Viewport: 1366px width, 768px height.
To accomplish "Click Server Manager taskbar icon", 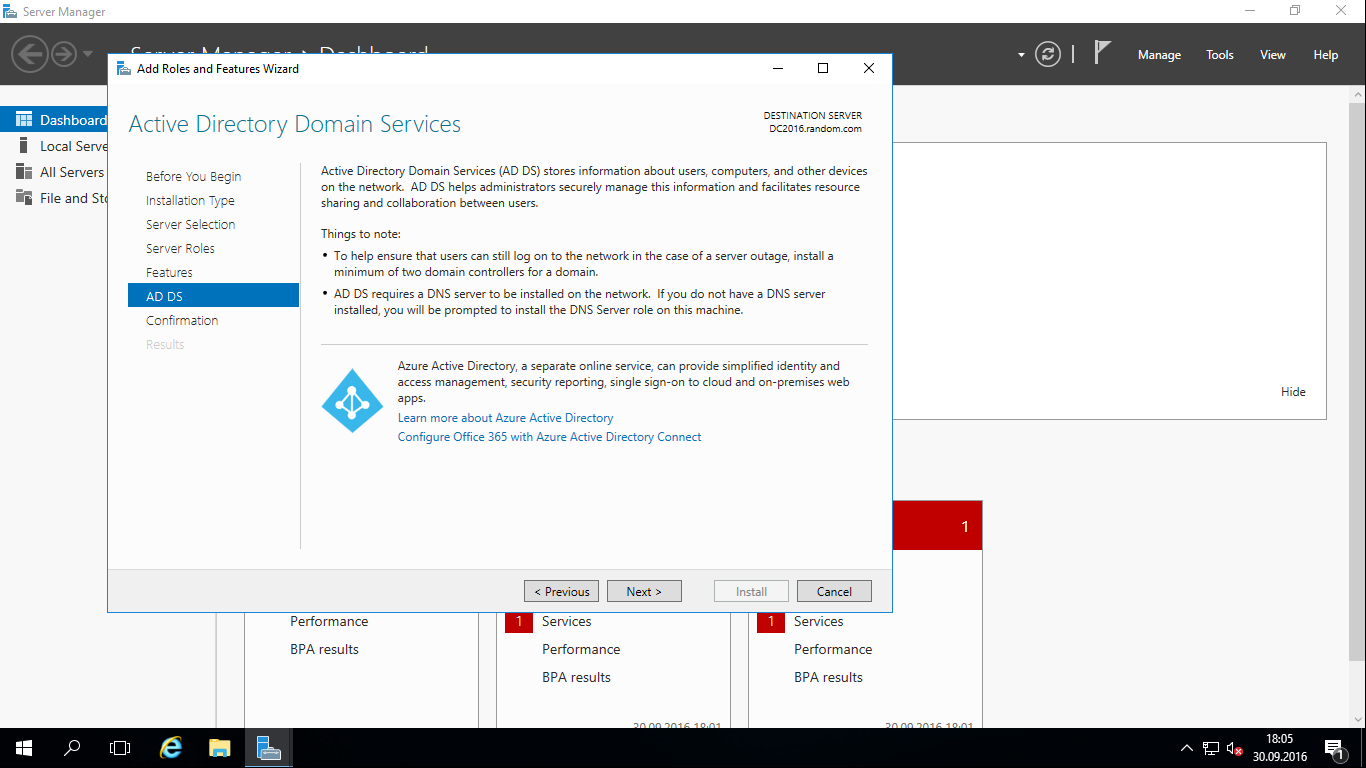I will tap(268, 748).
